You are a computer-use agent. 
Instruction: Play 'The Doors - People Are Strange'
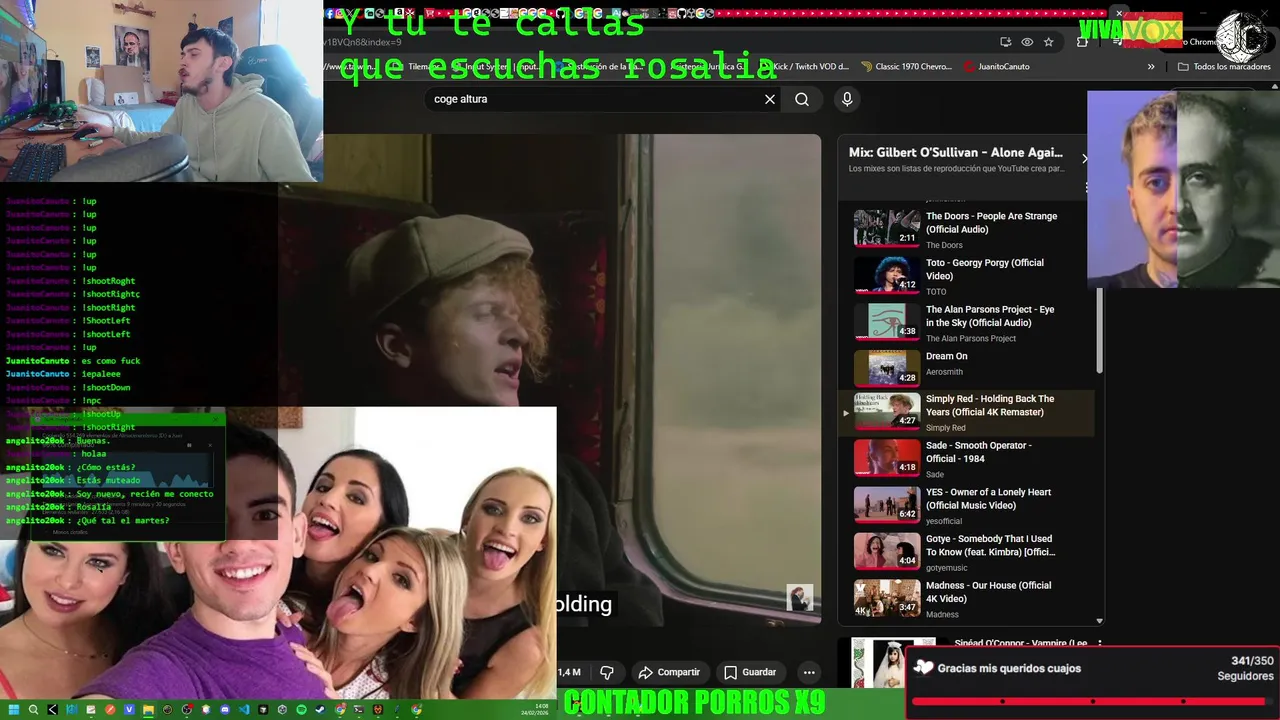coord(990,223)
